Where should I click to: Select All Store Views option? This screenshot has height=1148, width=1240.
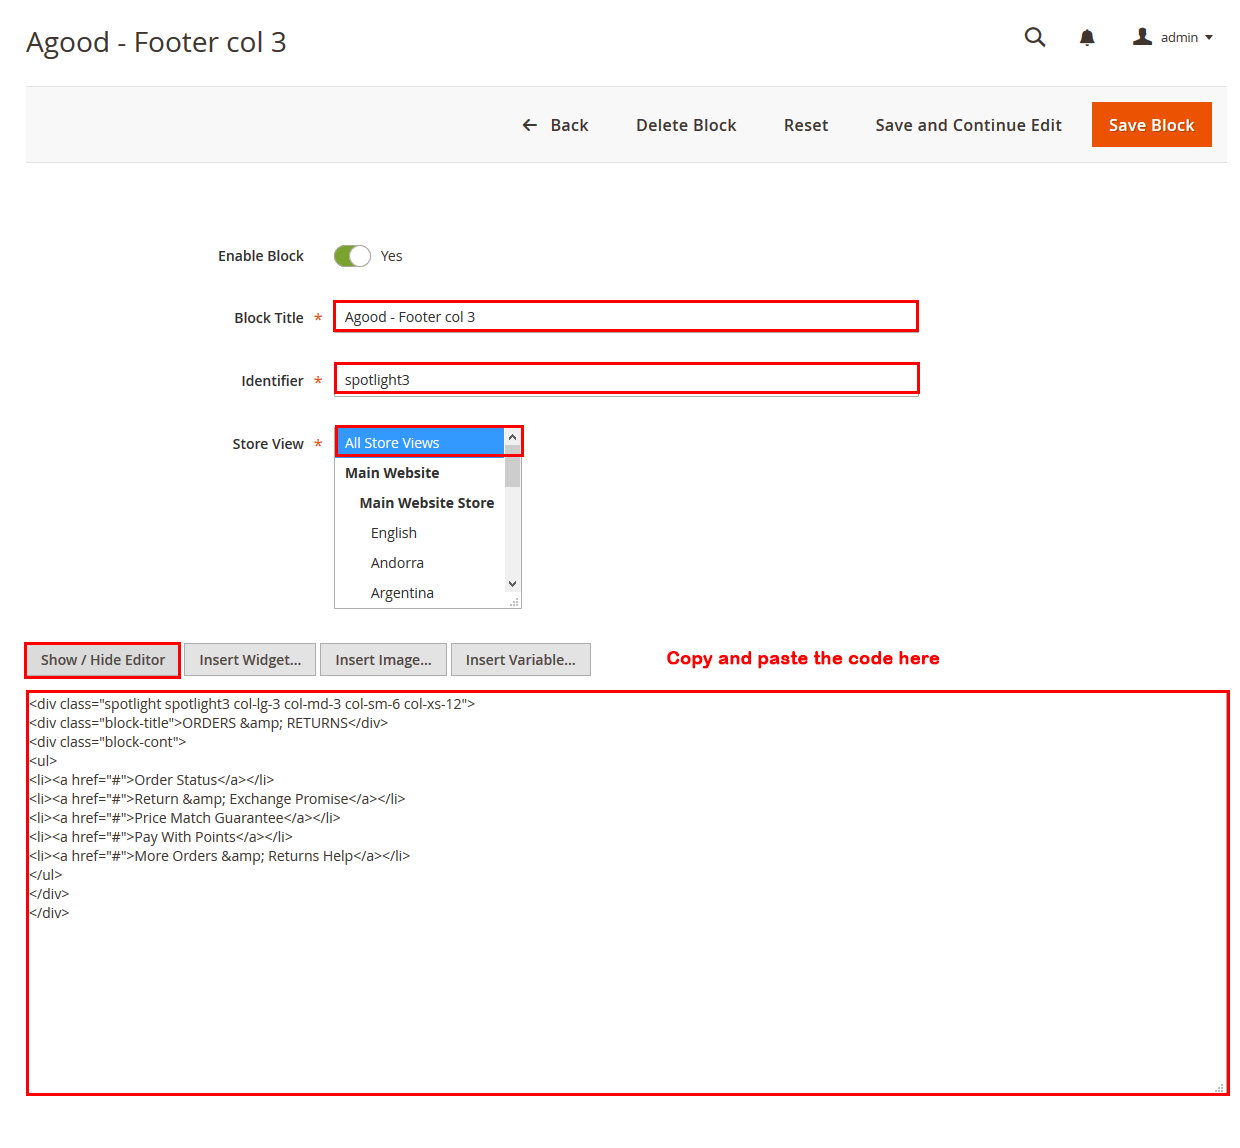[x=420, y=443]
